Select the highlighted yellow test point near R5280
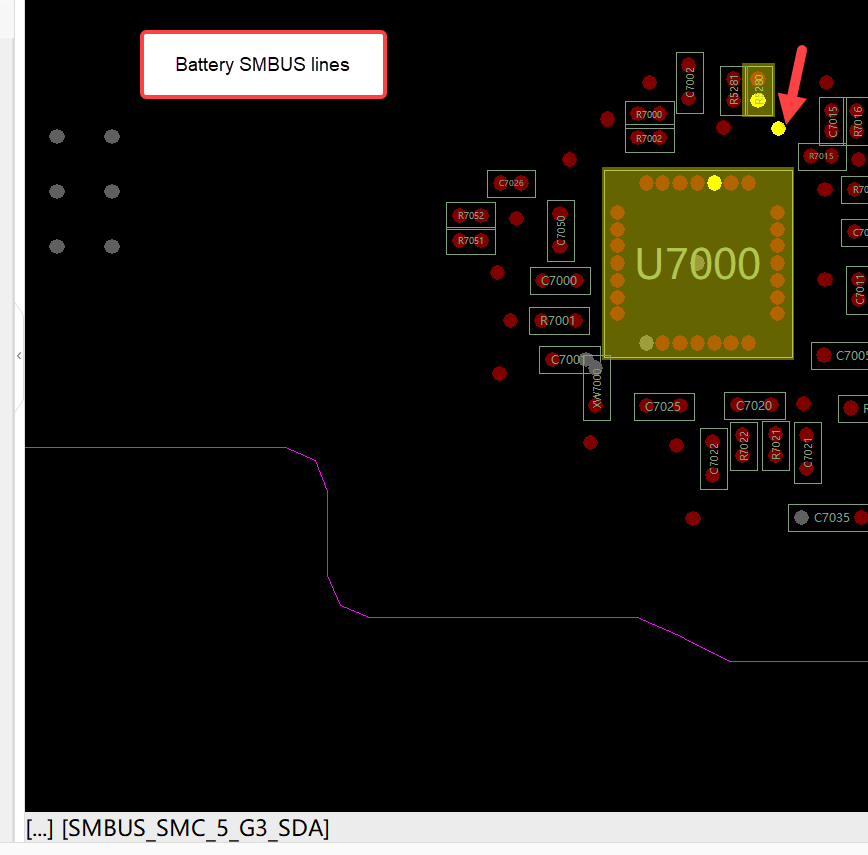Image resolution: width=868 pixels, height=855 pixels. [778, 128]
